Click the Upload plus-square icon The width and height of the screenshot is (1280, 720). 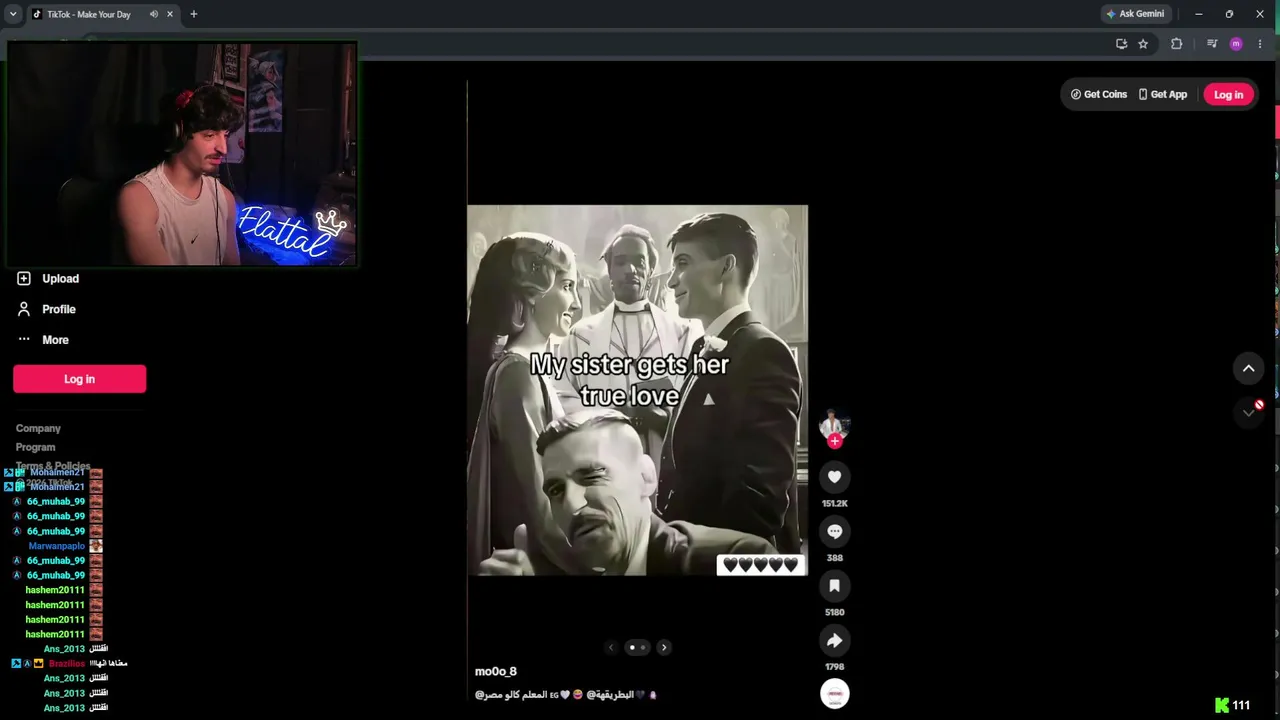(x=24, y=279)
